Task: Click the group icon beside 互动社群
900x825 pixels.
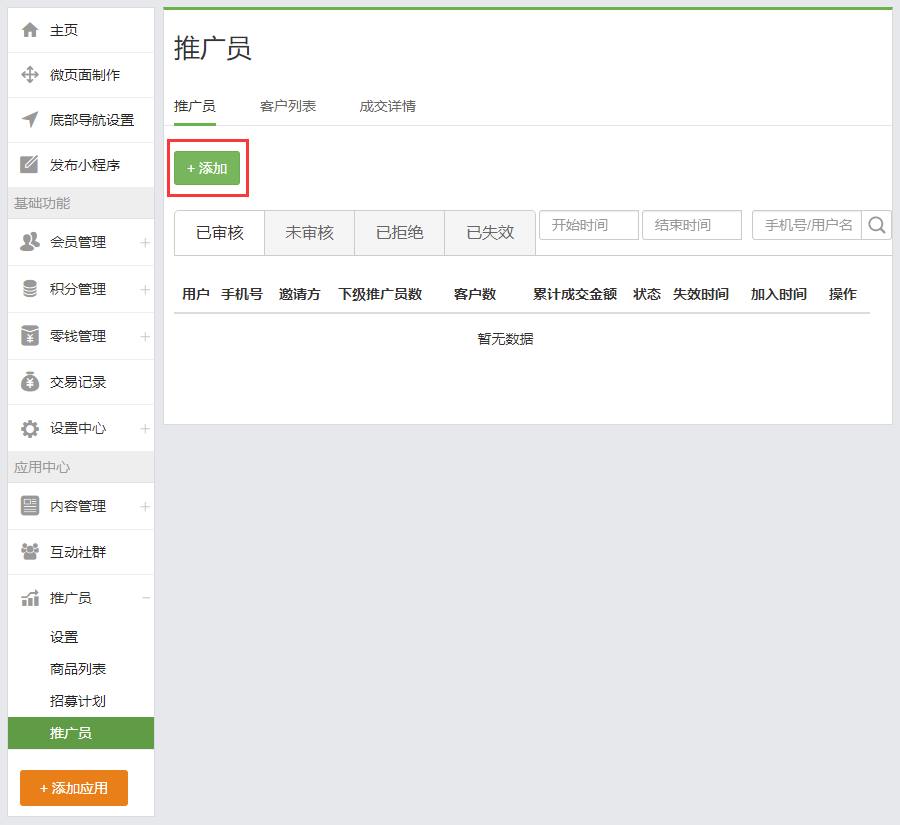Action: (x=30, y=551)
